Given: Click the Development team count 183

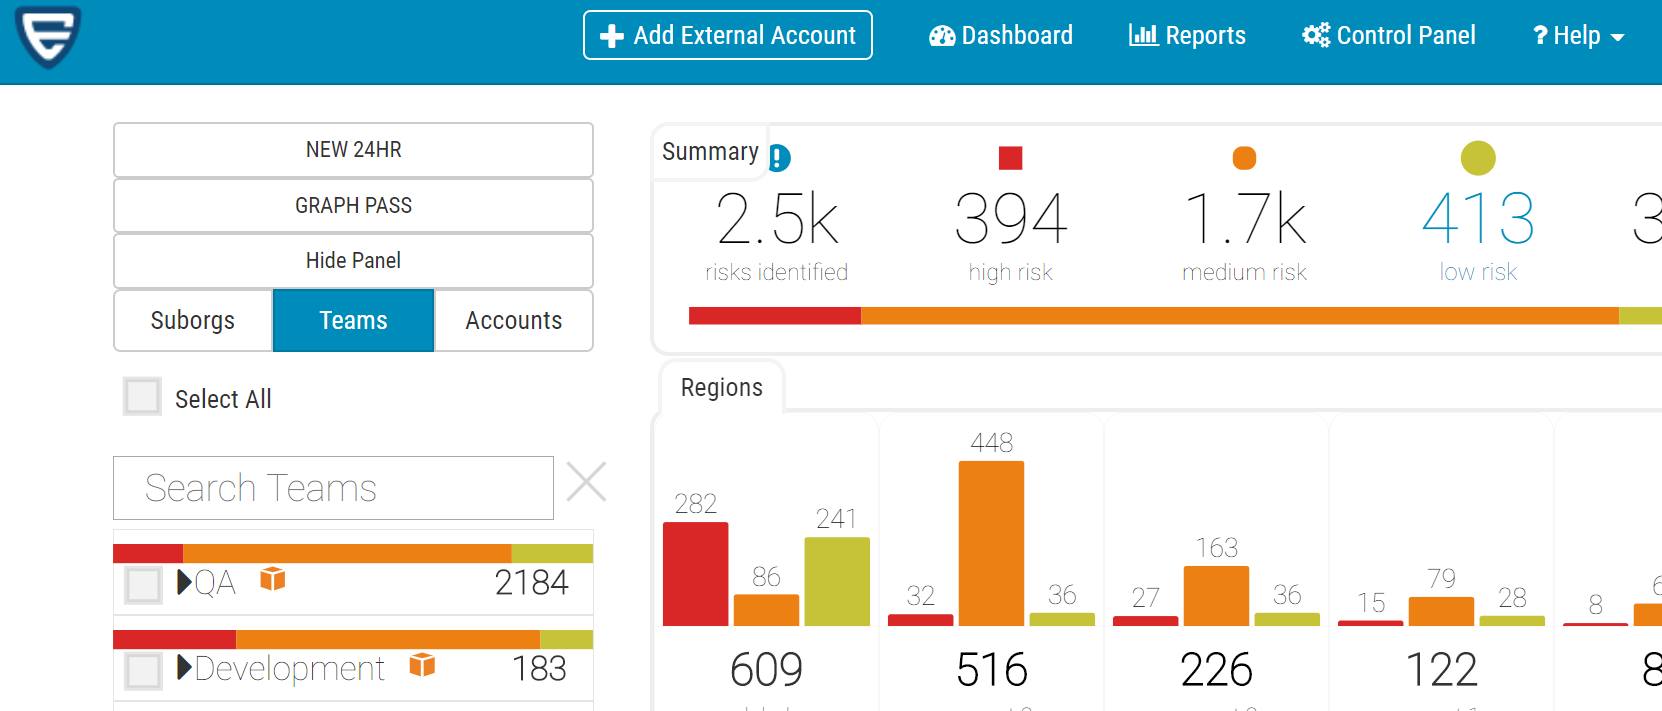Looking at the screenshot, I should [x=539, y=668].
